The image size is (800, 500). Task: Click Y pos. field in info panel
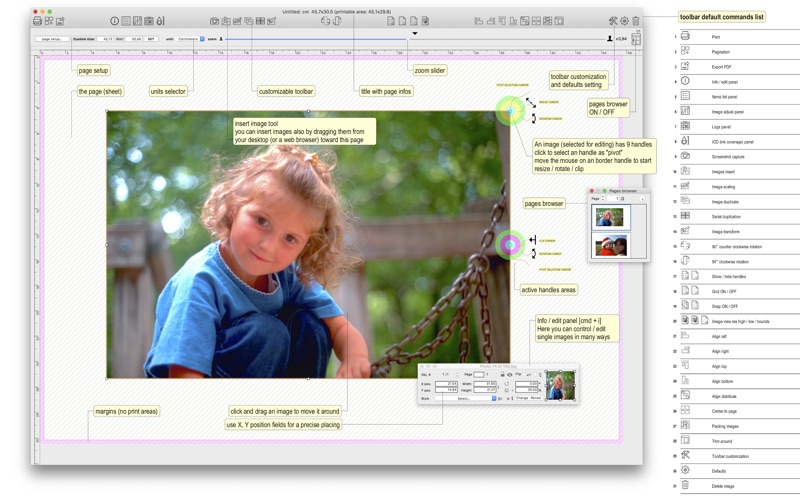click(x=446, y=390)
